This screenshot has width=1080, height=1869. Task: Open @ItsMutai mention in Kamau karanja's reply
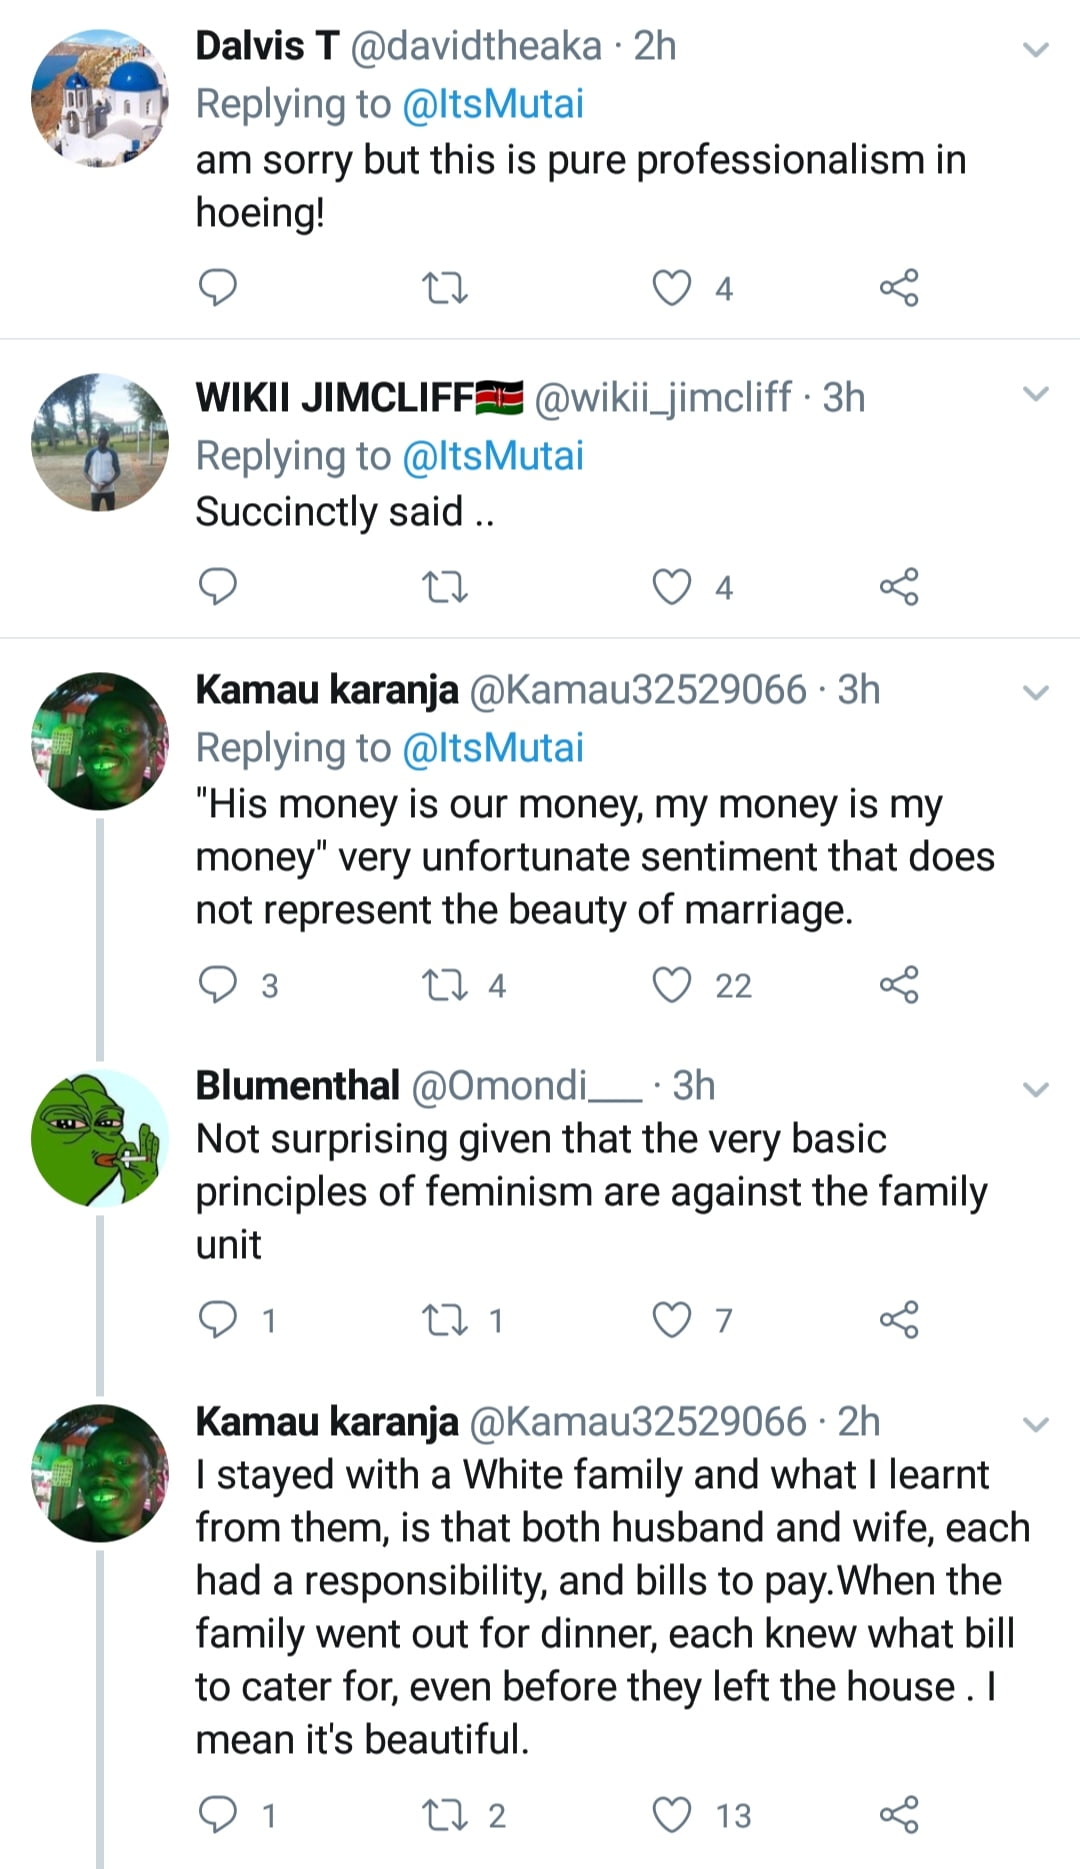[x=492, y=748]
